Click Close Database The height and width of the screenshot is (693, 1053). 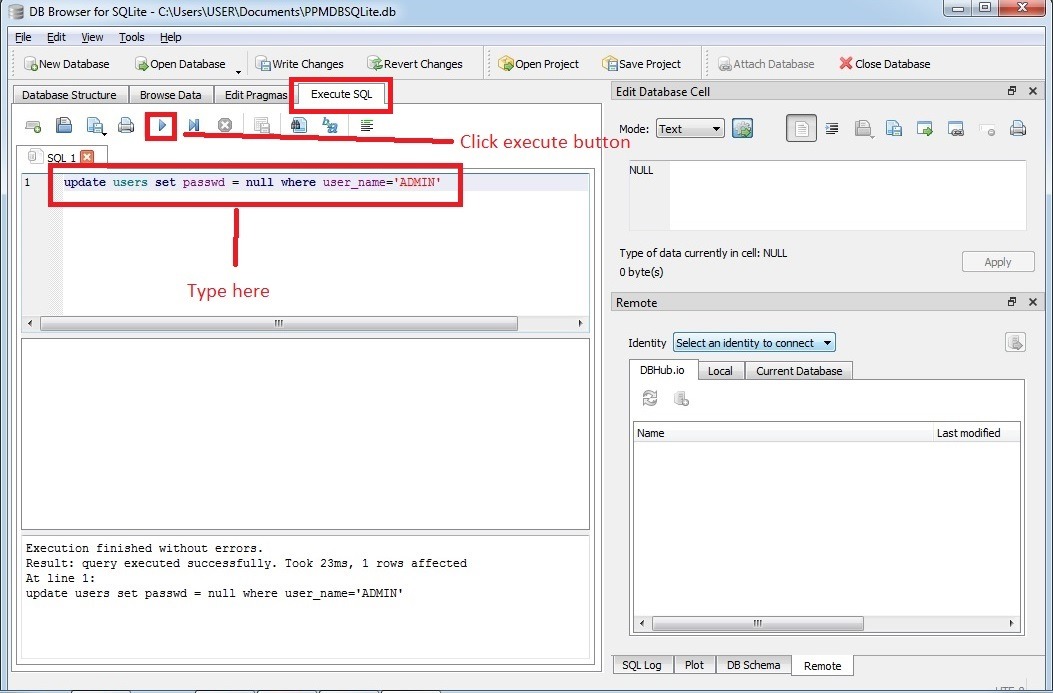point(884,64)
